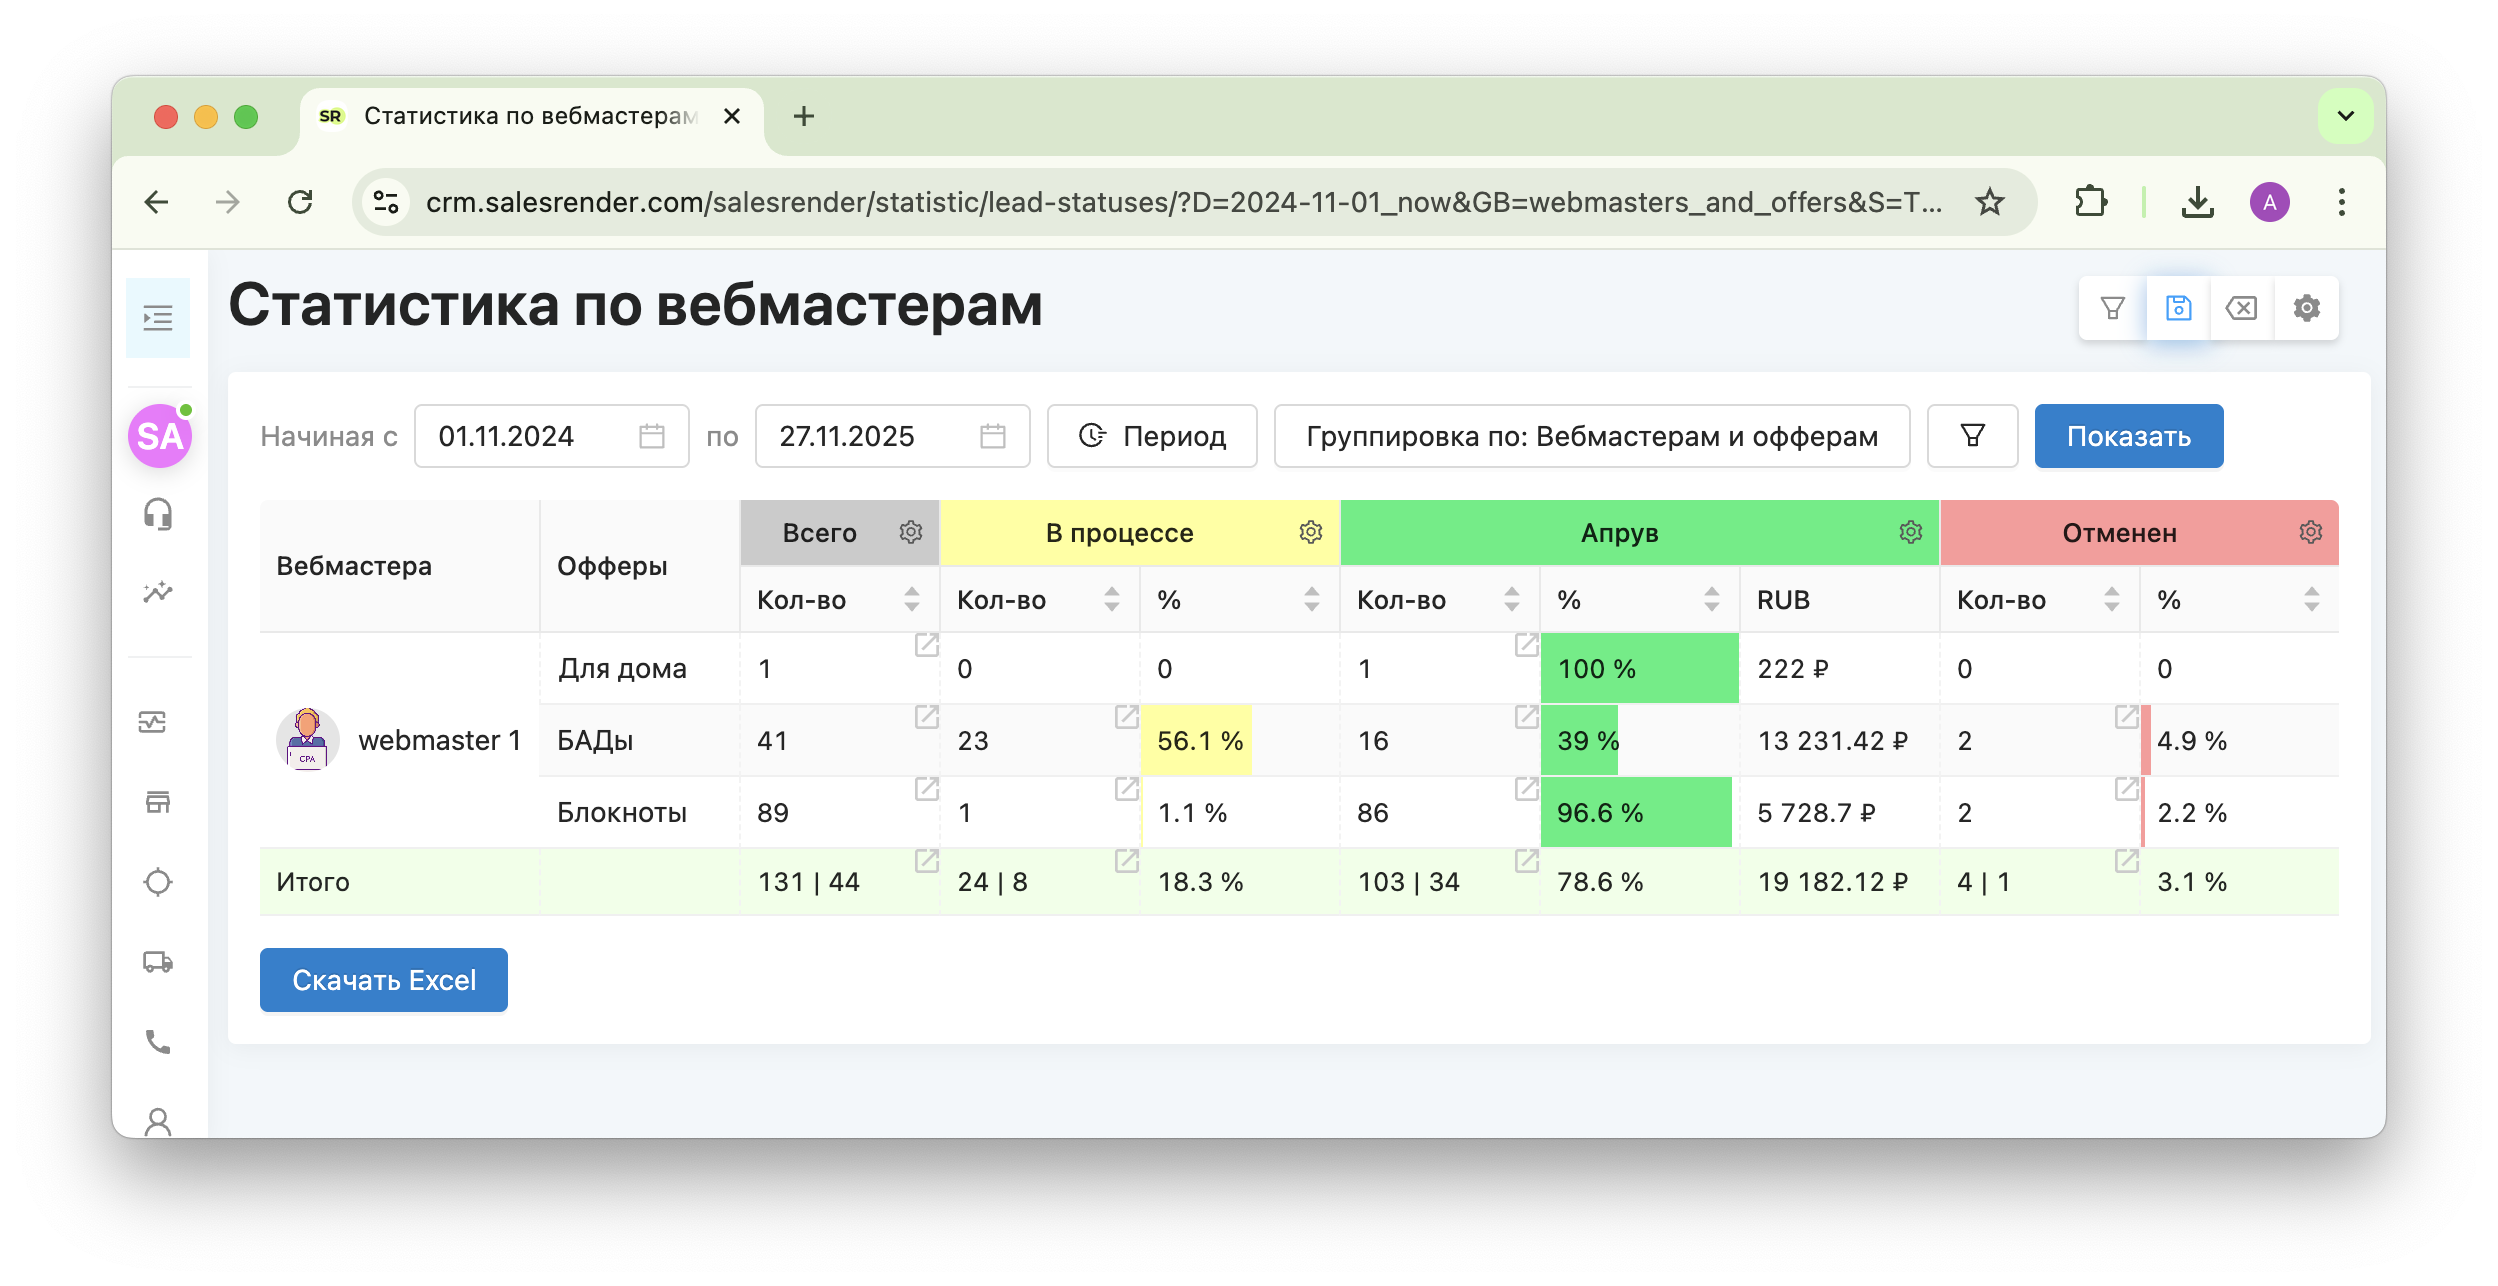2498x1286 pixels.
Task: Toggle sorting on the 'Кол-во' column under Всего
Action: click(911, 600)
